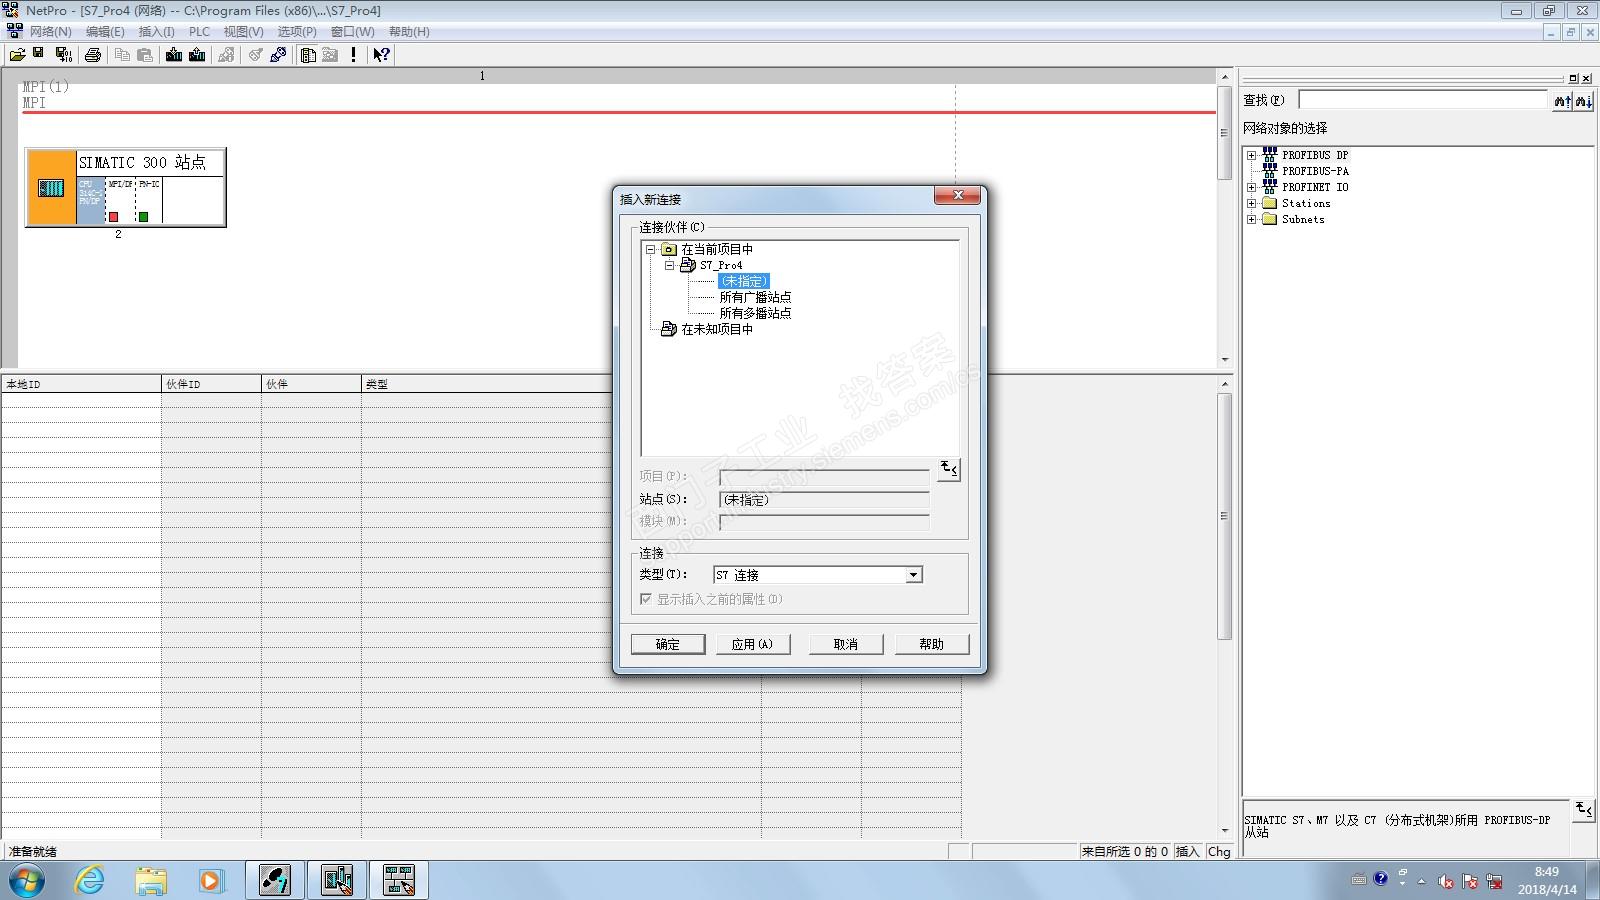Click the context help arrow-question icon
Screen dimensions: 1600x900
(x=381, y=55)
